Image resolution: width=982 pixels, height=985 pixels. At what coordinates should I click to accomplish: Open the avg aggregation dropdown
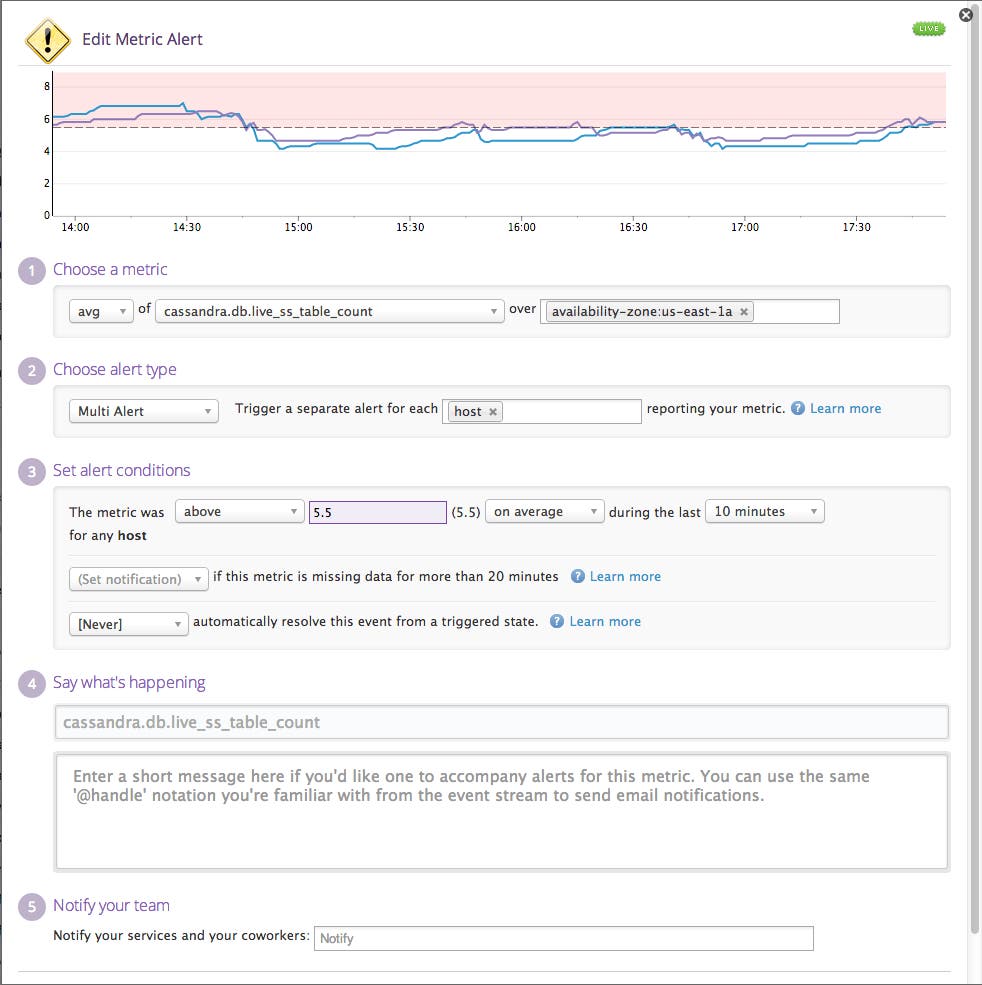click(x=100, y=311)
